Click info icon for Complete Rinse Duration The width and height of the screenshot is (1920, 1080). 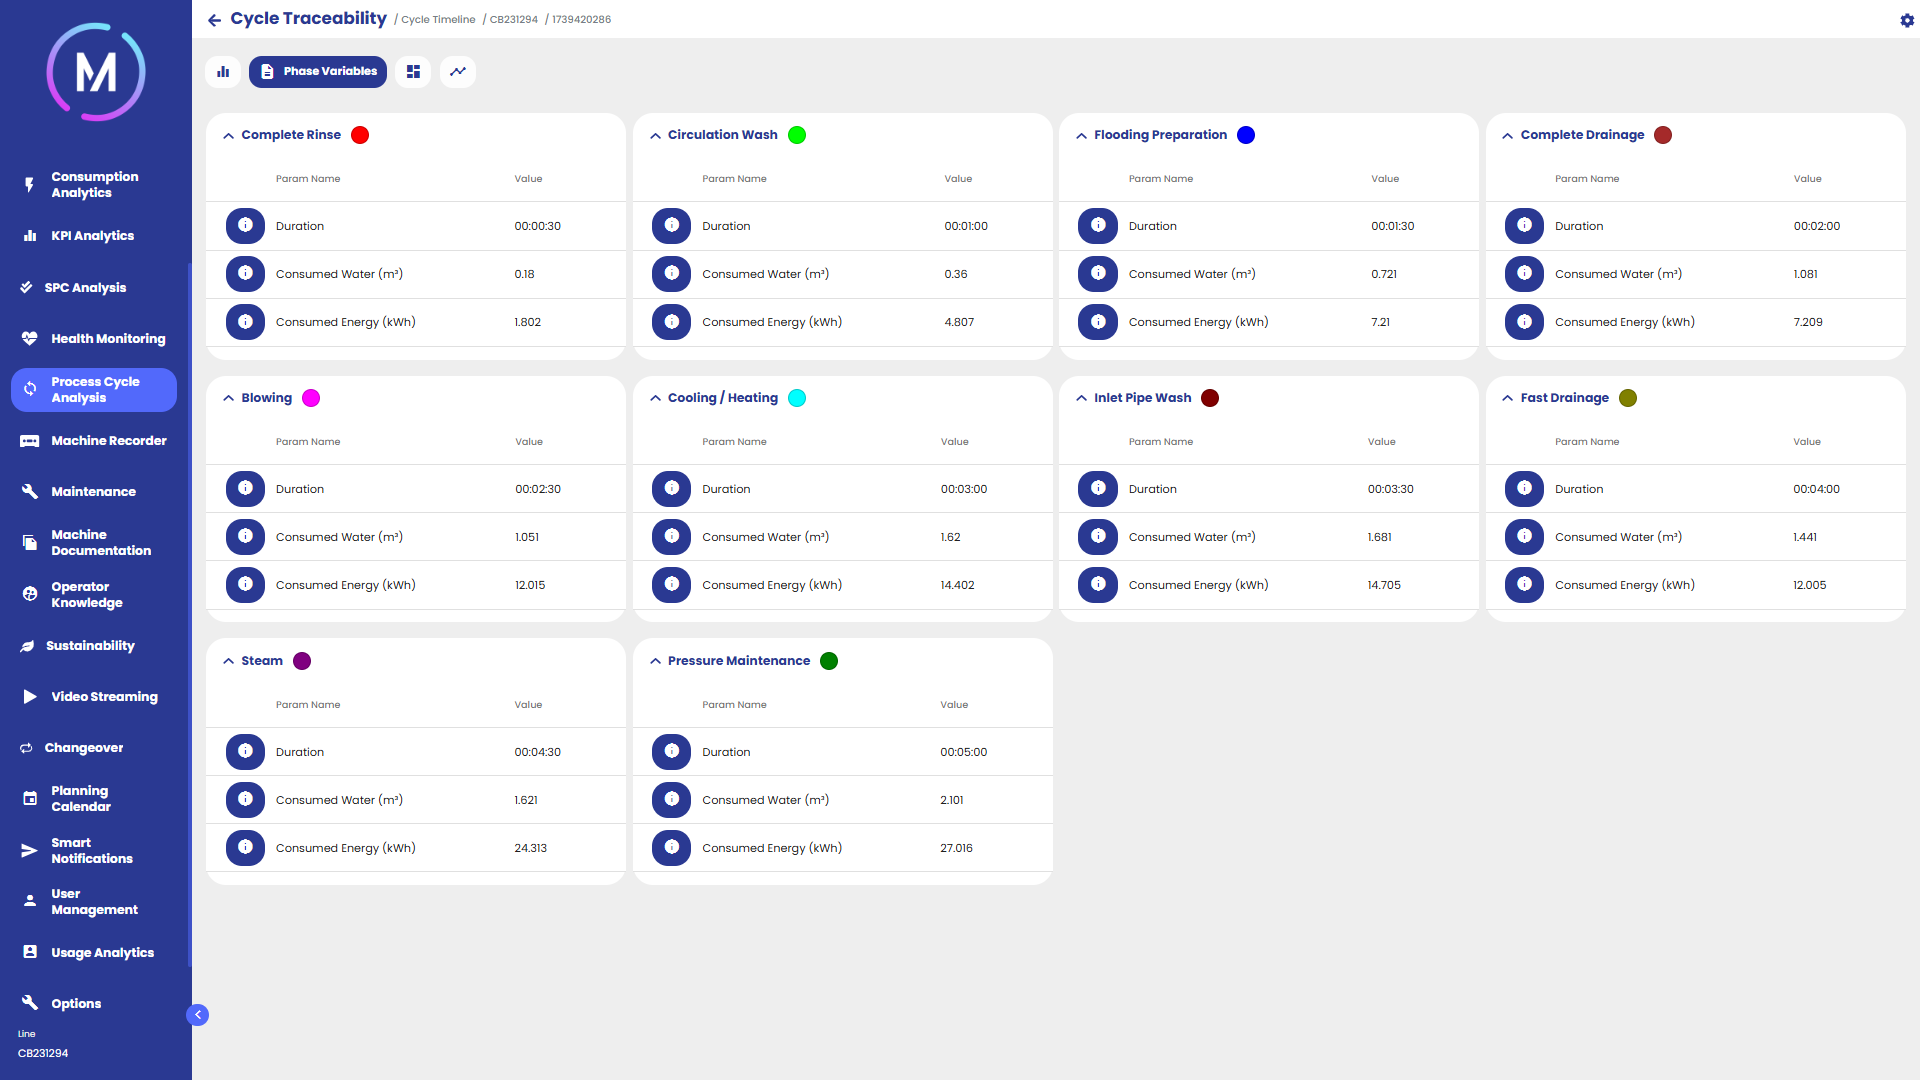click(x=245, y=226)
